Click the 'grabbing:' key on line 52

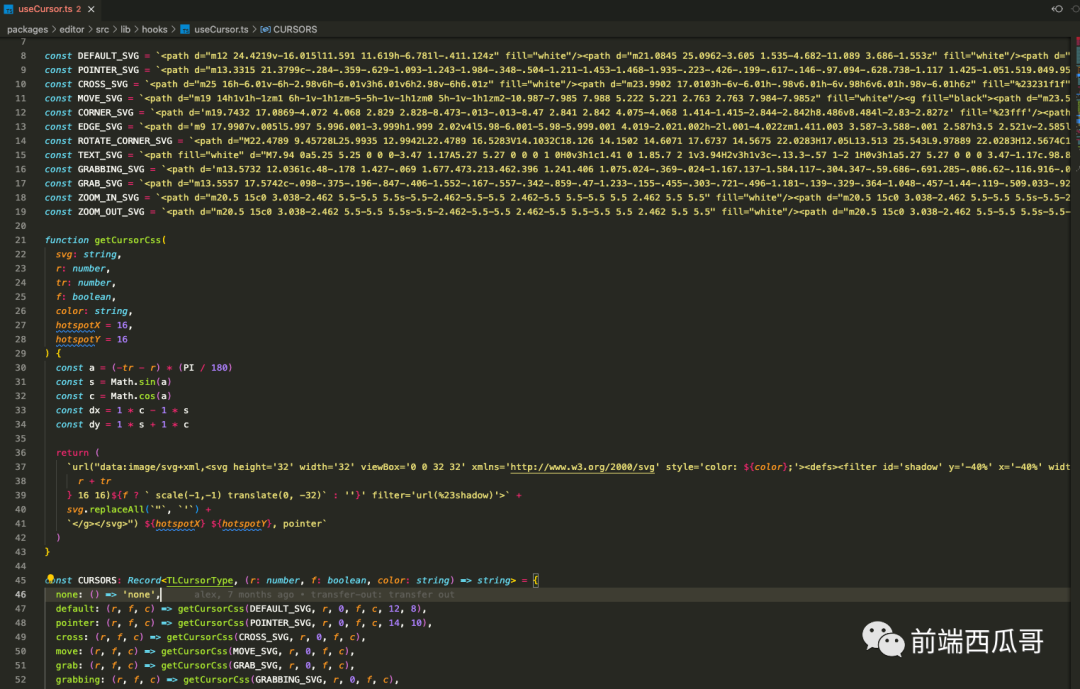pos(81,679)
